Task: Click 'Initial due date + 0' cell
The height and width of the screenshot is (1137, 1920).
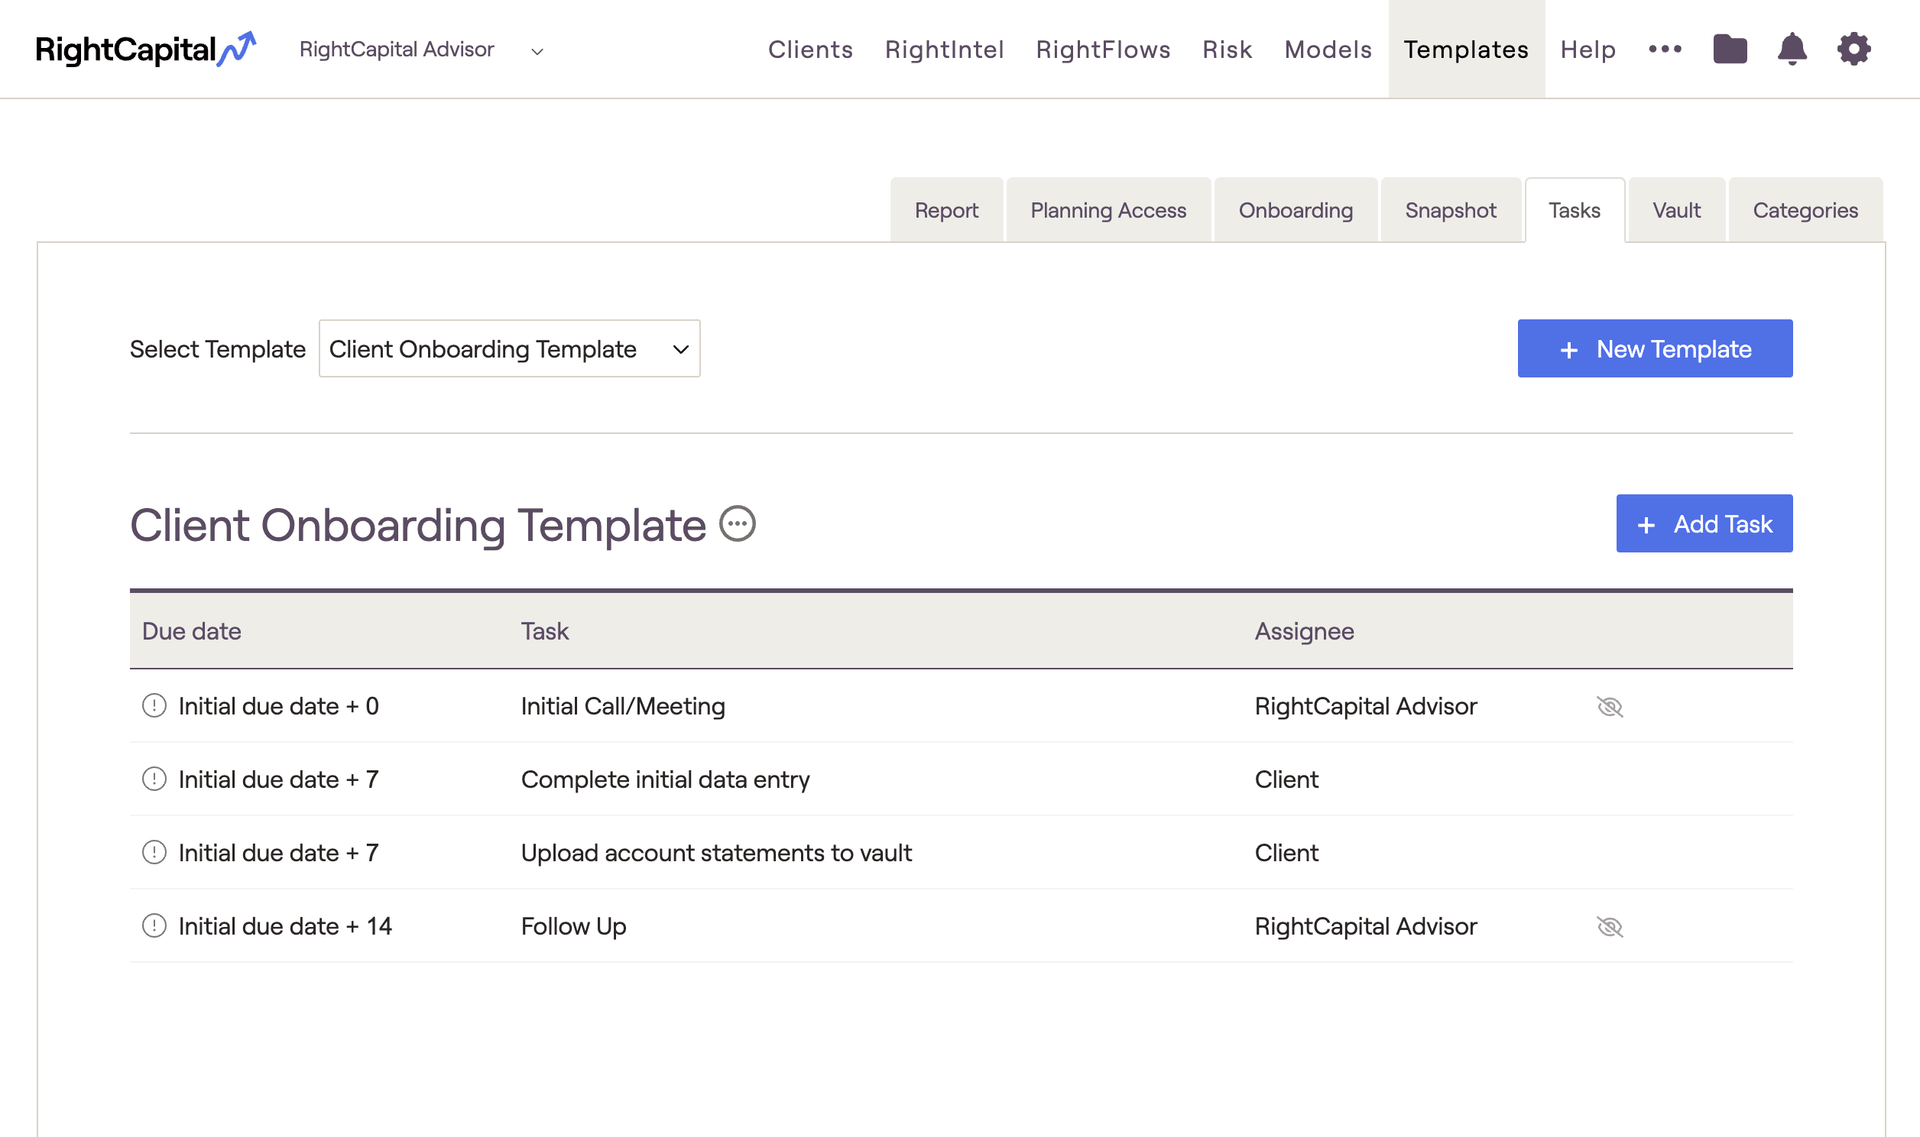Action: coord(278,706)
